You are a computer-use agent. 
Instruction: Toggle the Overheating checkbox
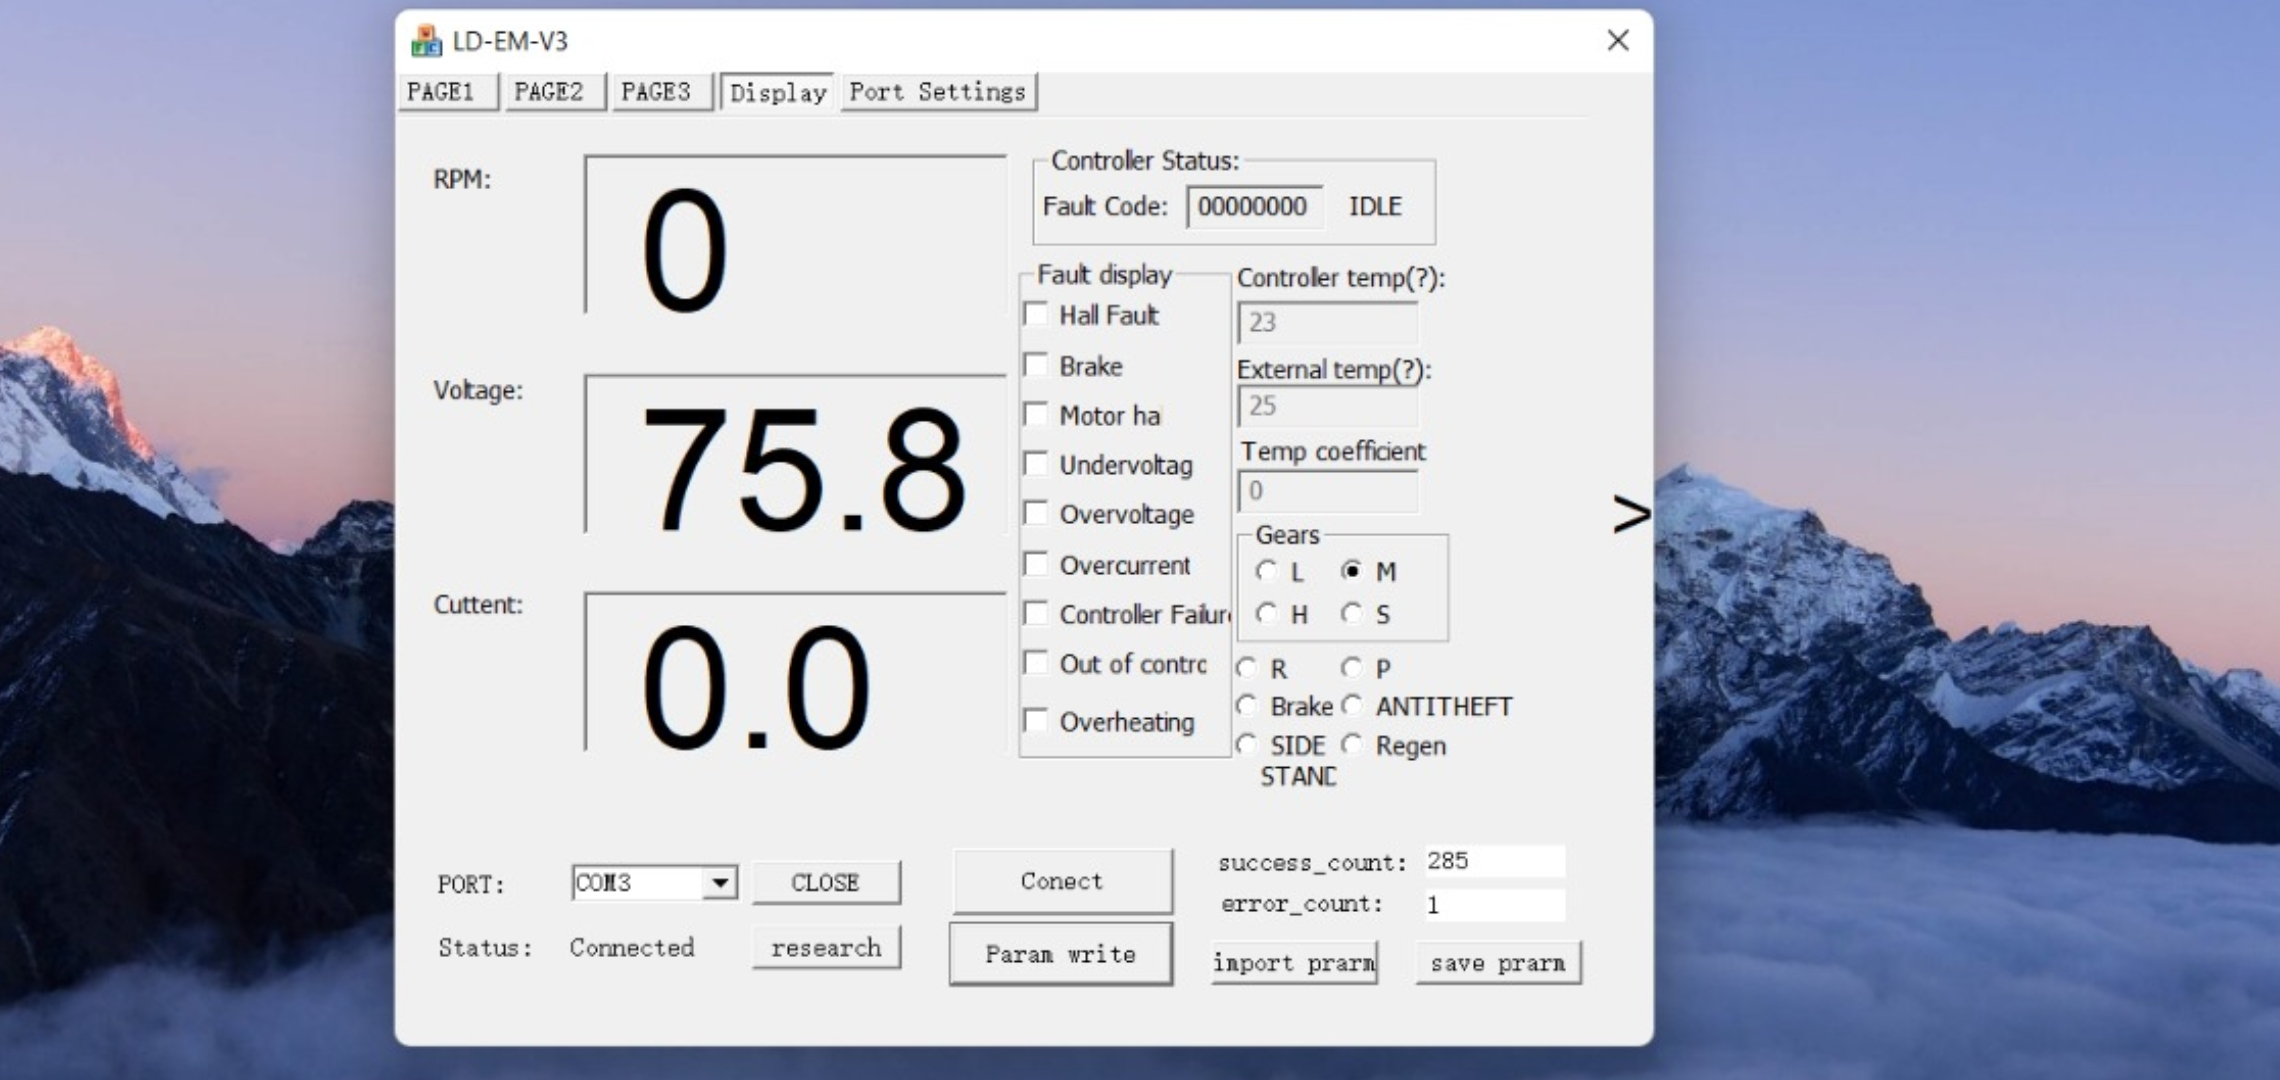(1037, 721)
